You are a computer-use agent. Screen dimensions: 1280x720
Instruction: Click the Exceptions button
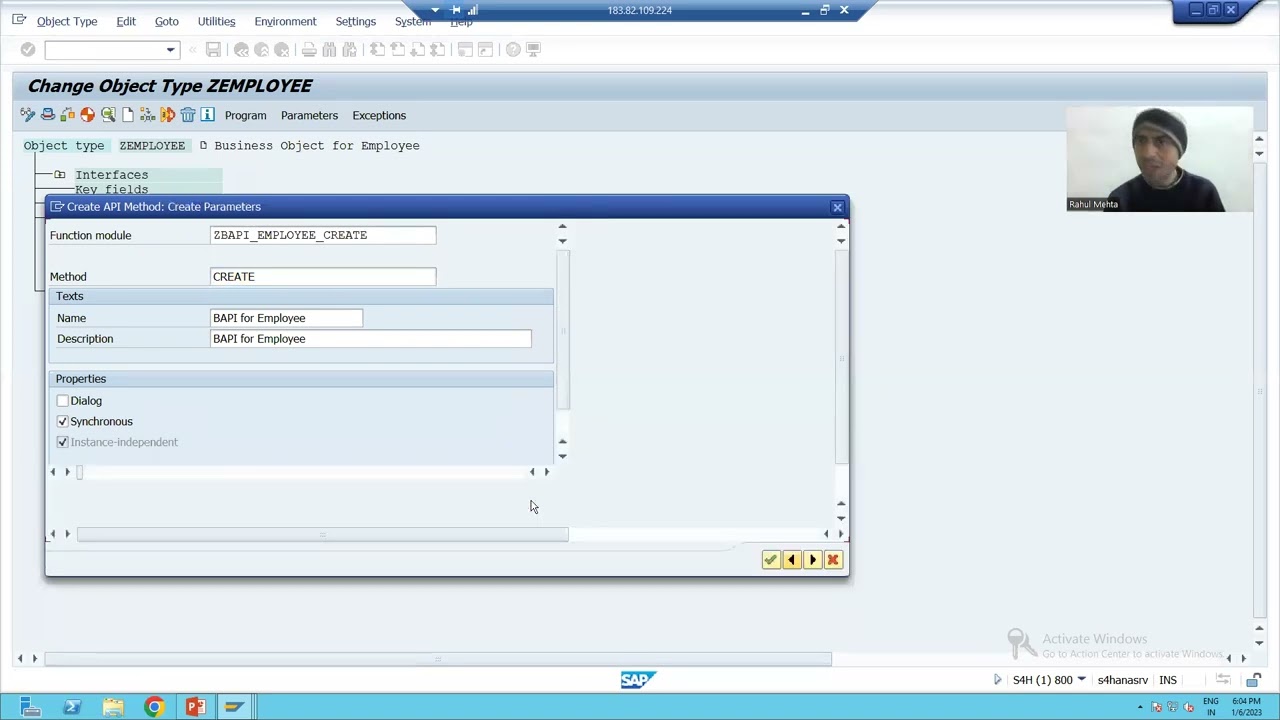point(379,115)
